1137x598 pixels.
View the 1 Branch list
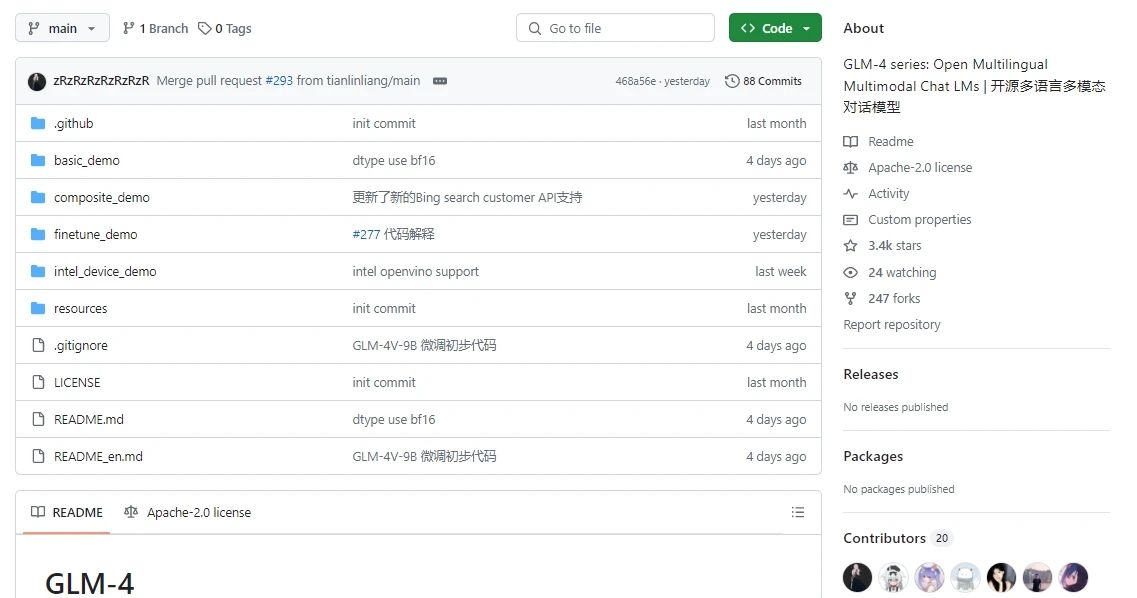(x=155, y=28)
